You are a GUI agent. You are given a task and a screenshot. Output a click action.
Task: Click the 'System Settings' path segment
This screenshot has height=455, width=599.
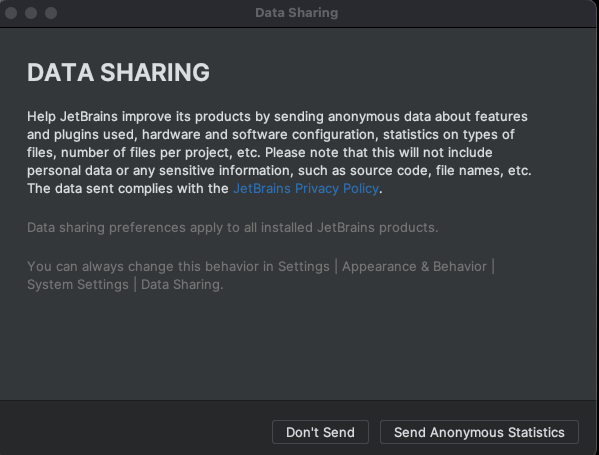(78, 285)
